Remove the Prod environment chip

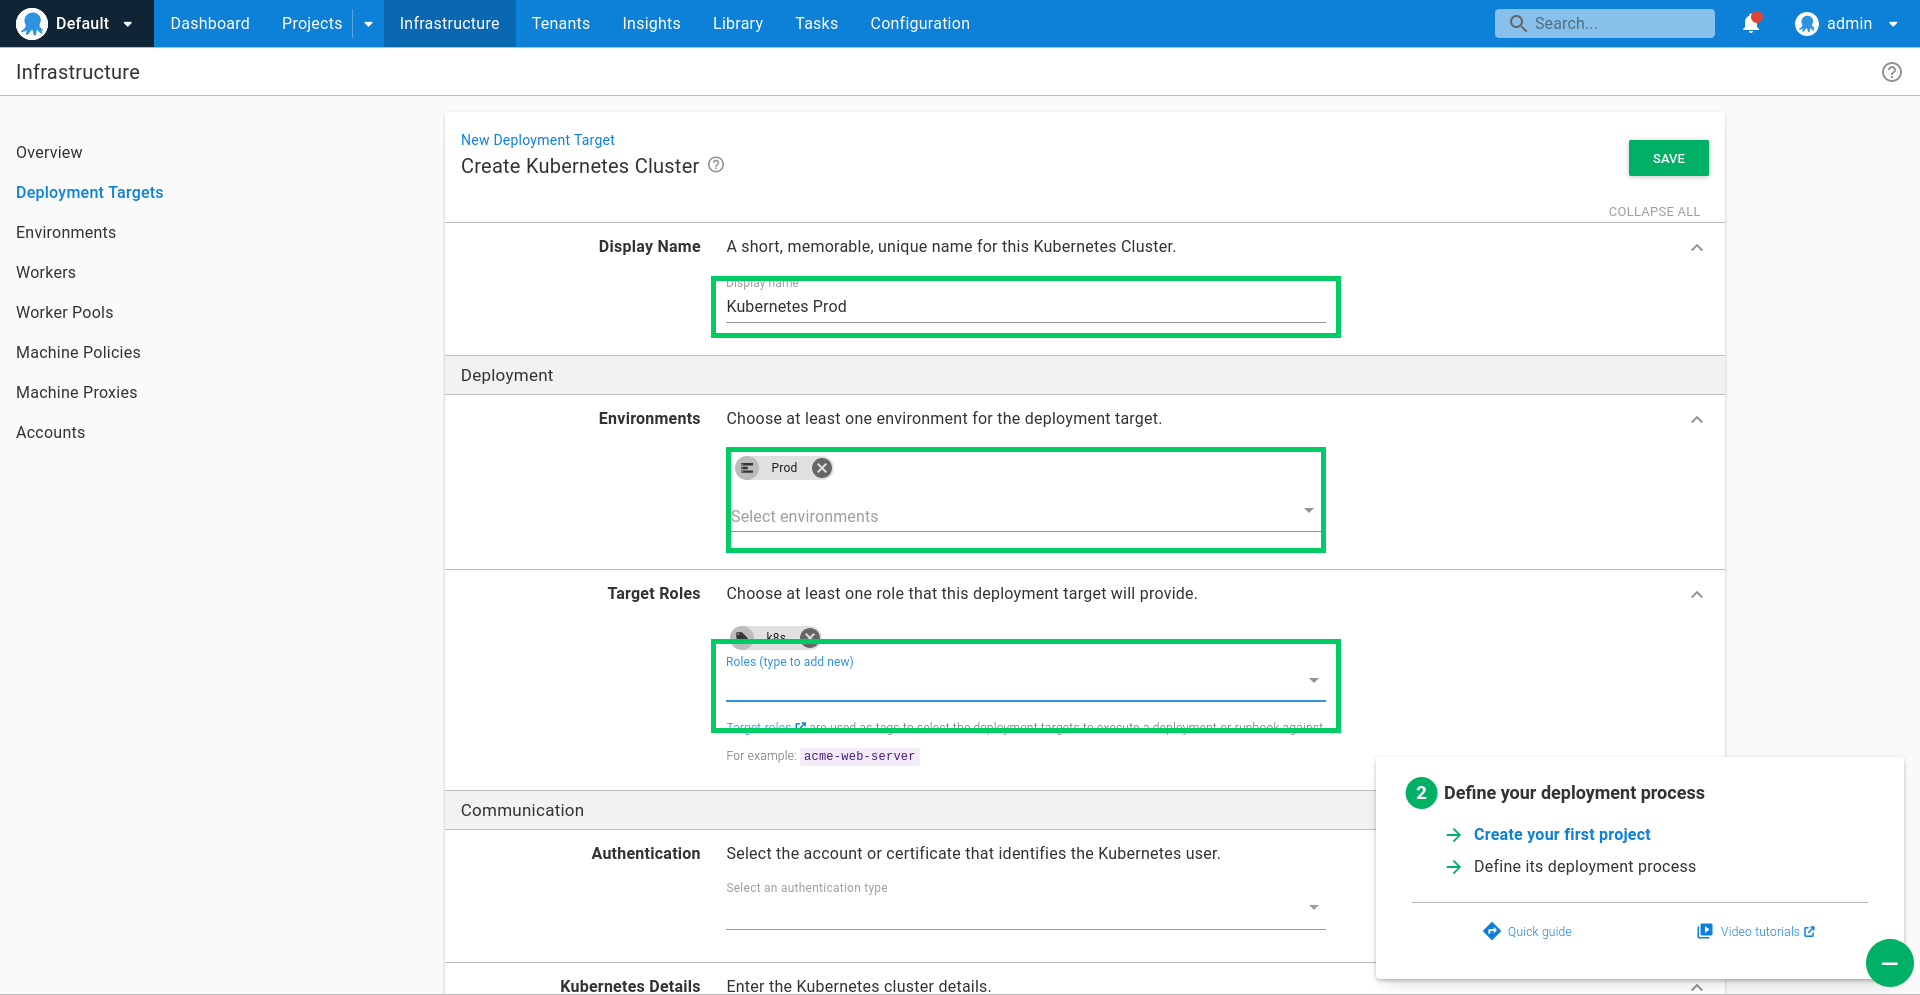tap(821, 468)
